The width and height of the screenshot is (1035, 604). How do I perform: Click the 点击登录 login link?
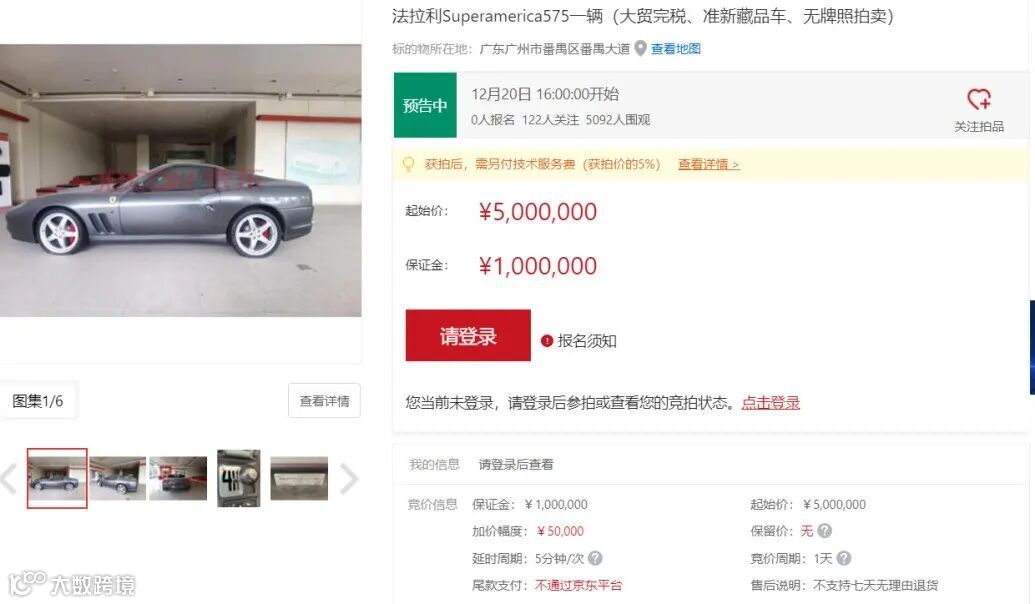pyautogui.click(x=770, y=403)
